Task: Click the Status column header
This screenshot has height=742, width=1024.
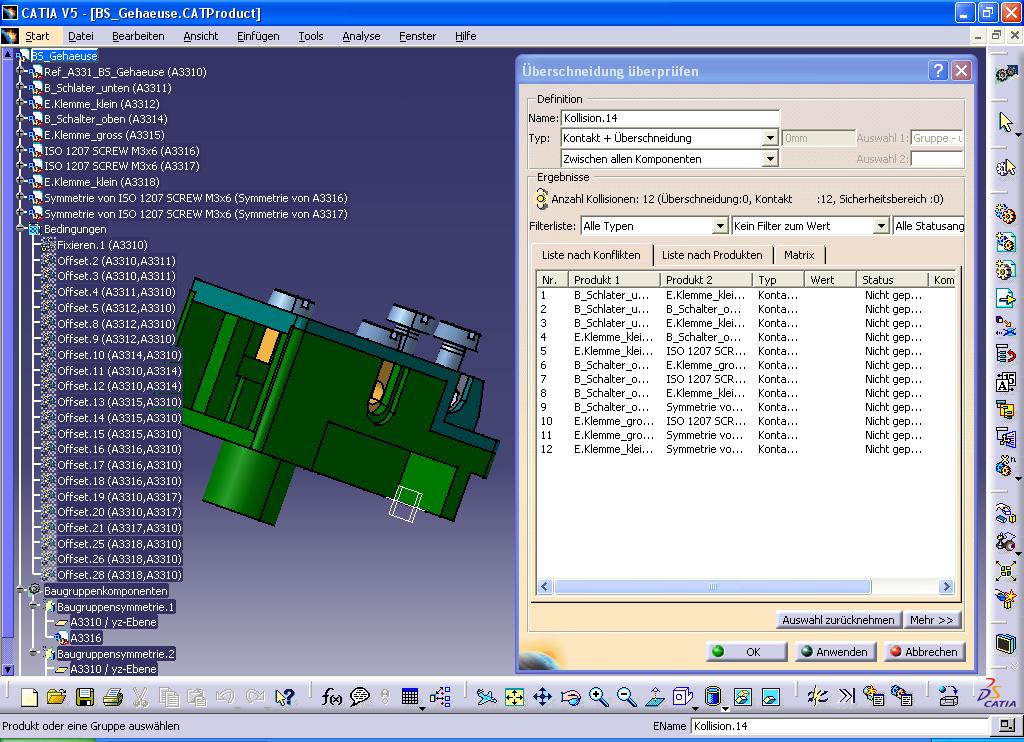Action: tap(891, 280)
